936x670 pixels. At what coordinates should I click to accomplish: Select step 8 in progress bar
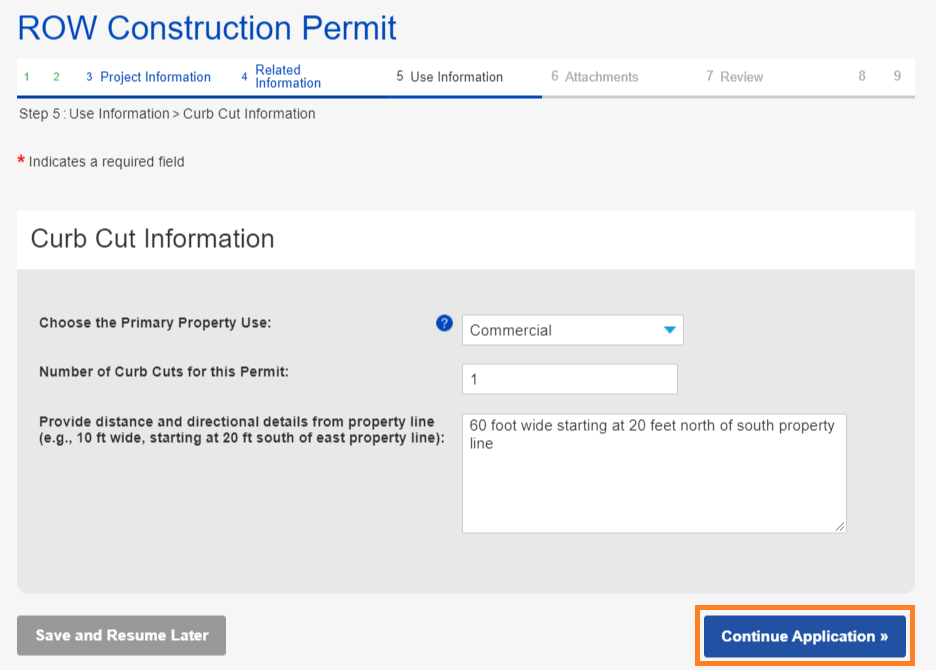click(x=862, y=76)
